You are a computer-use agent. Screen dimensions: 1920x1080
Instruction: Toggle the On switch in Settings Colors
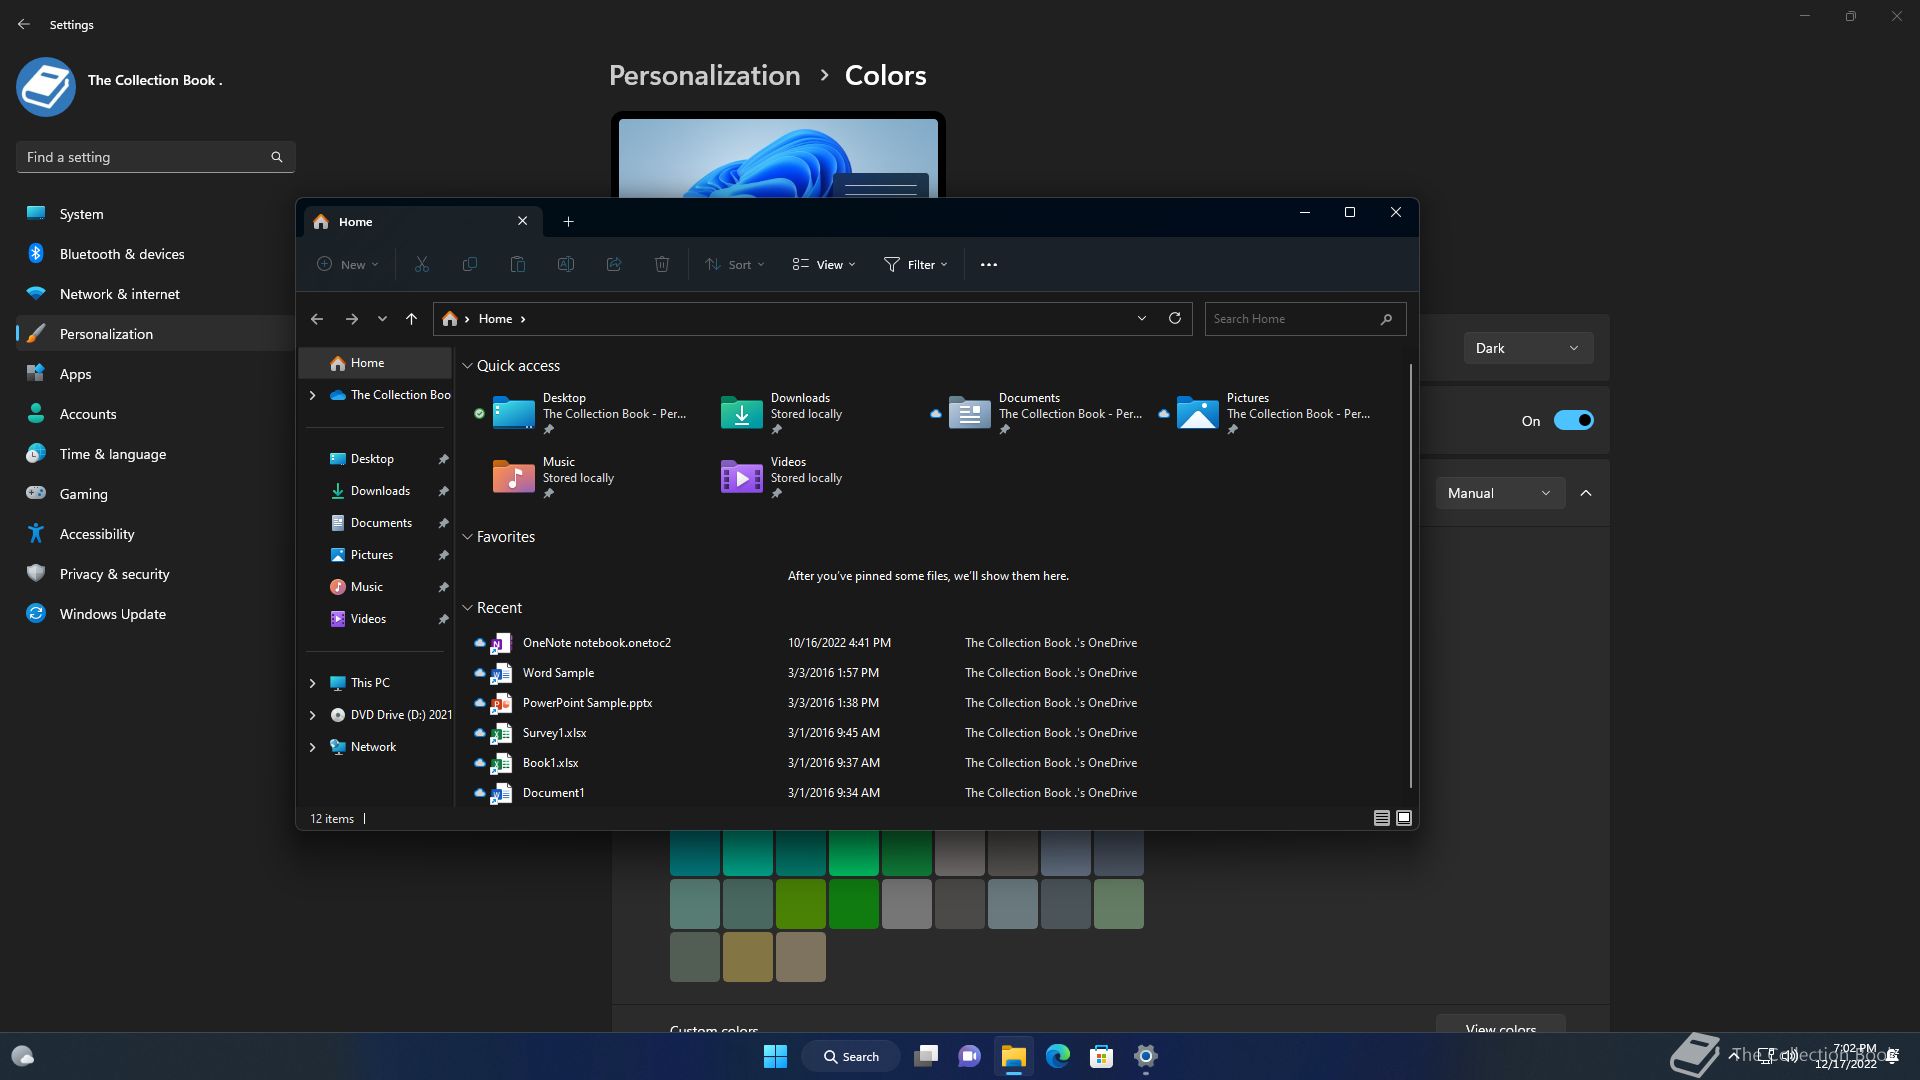coord(1573,420)
